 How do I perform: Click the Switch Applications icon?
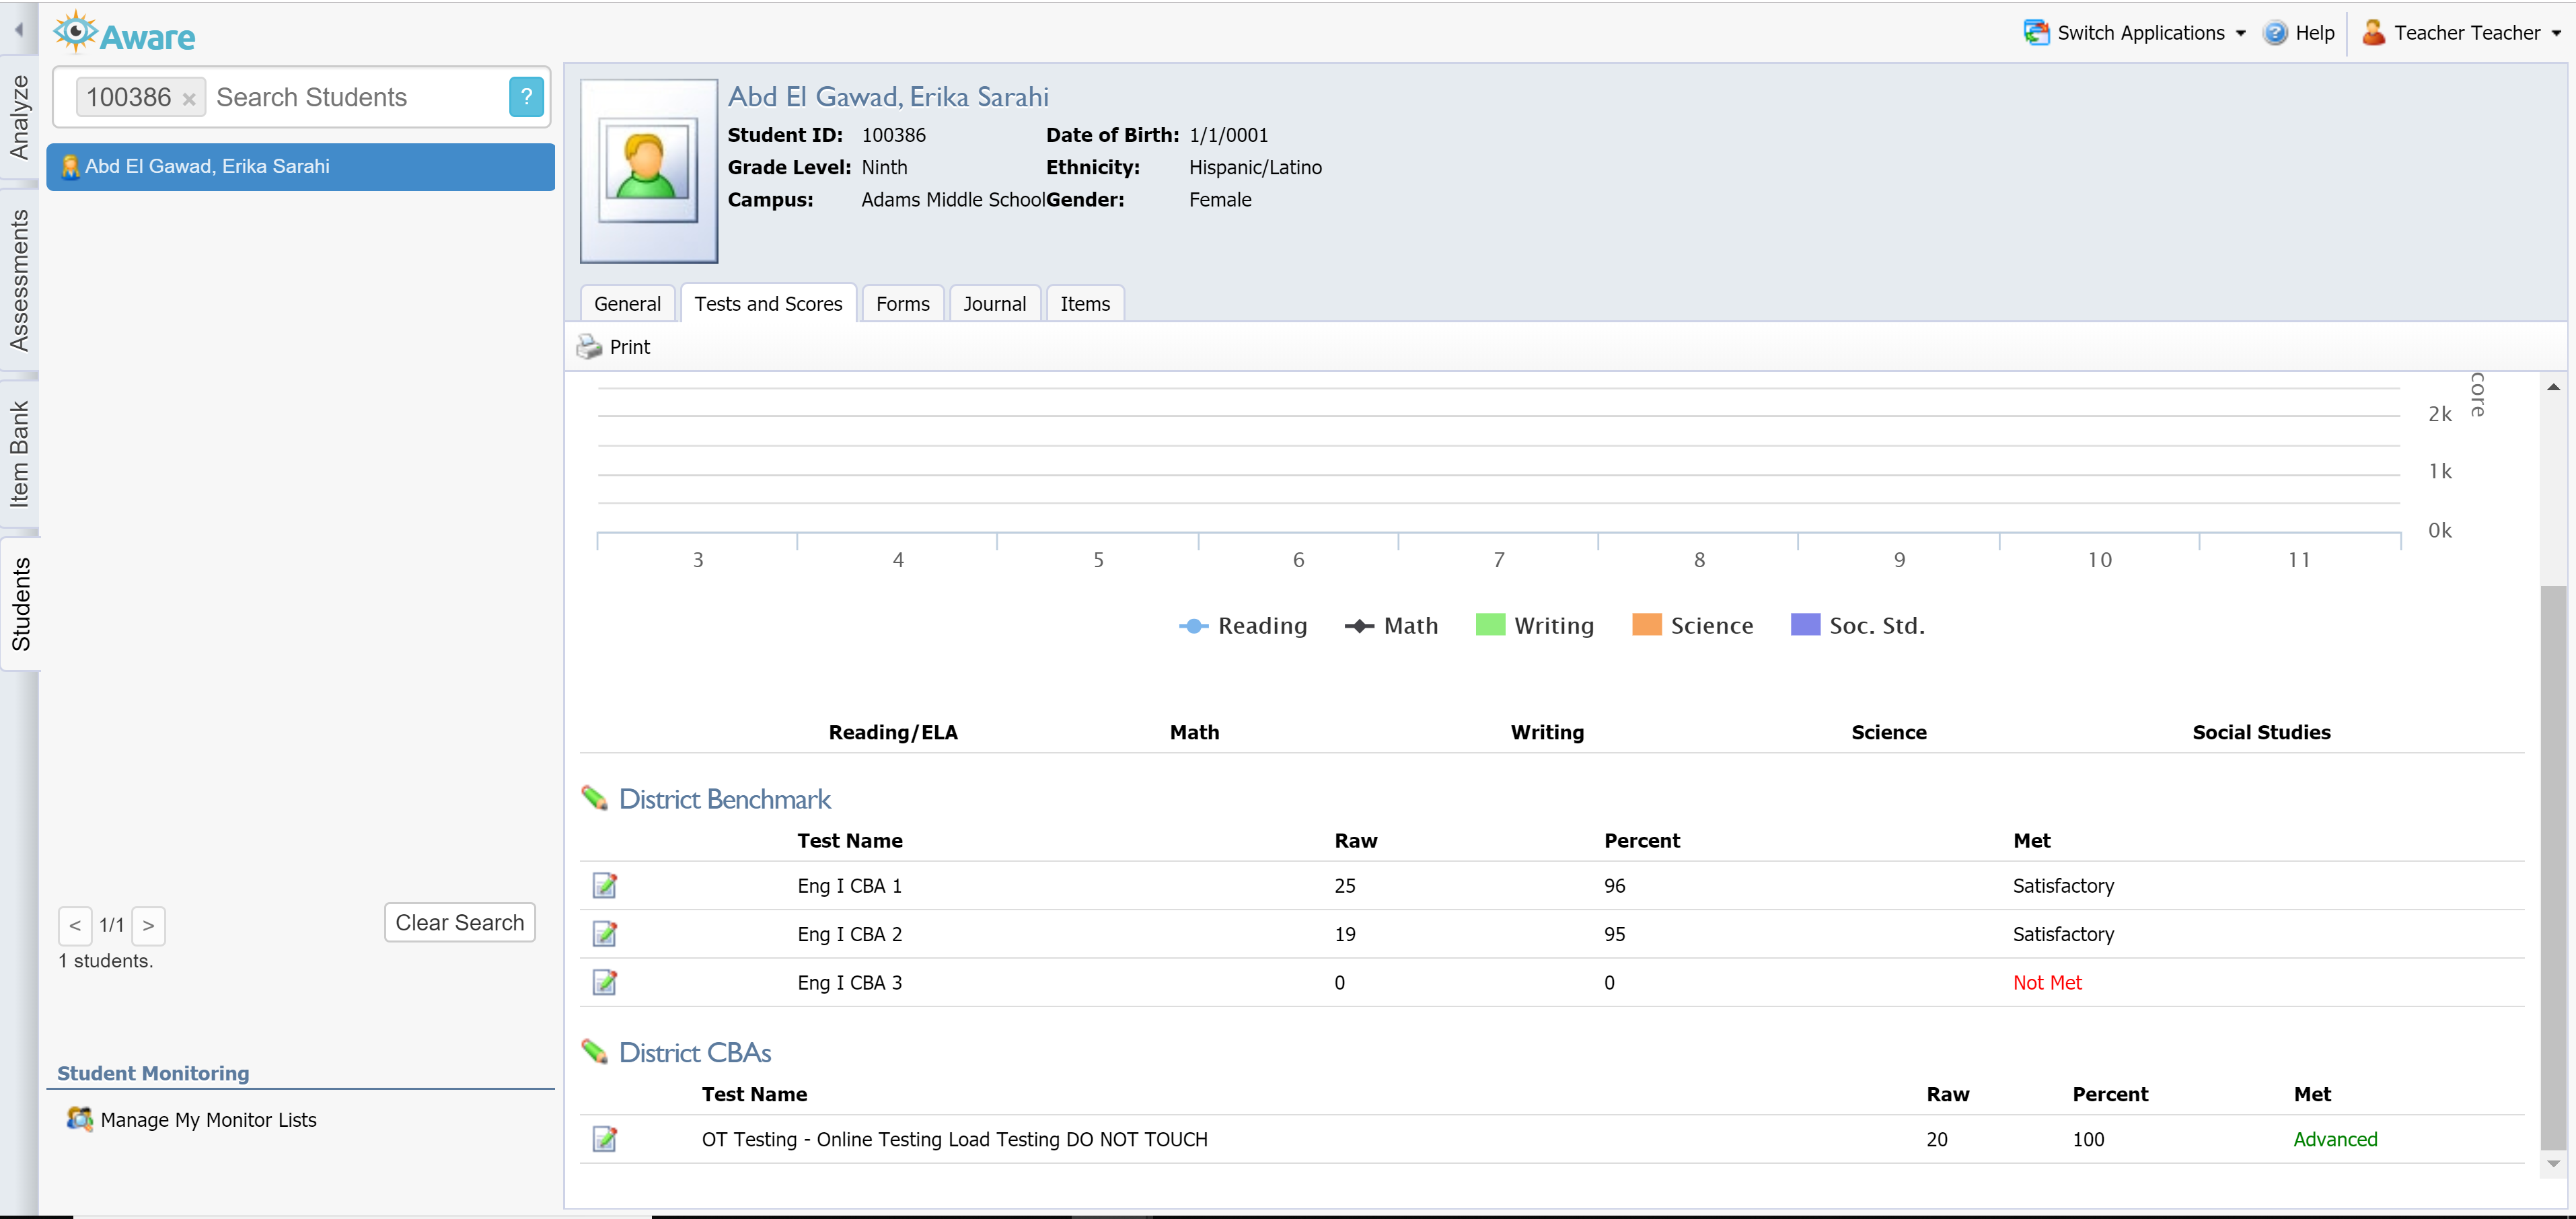pos(2036,32)
